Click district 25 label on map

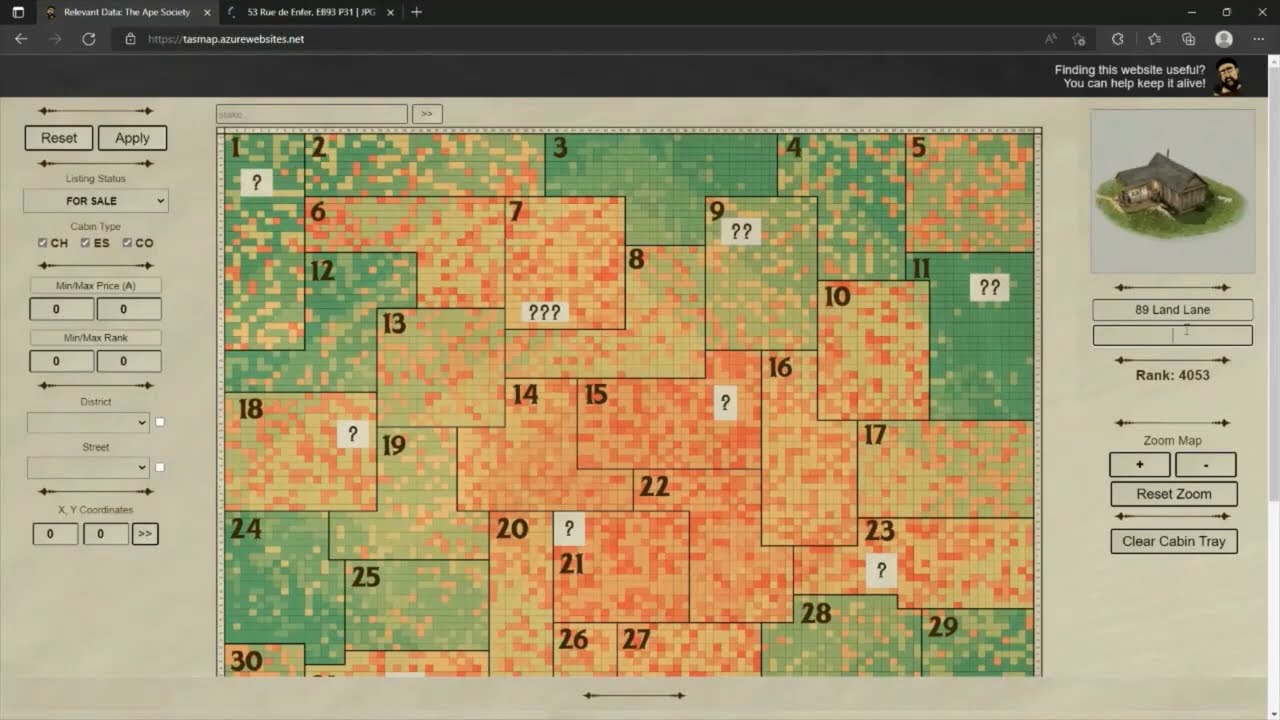click(x=365, y=576)
